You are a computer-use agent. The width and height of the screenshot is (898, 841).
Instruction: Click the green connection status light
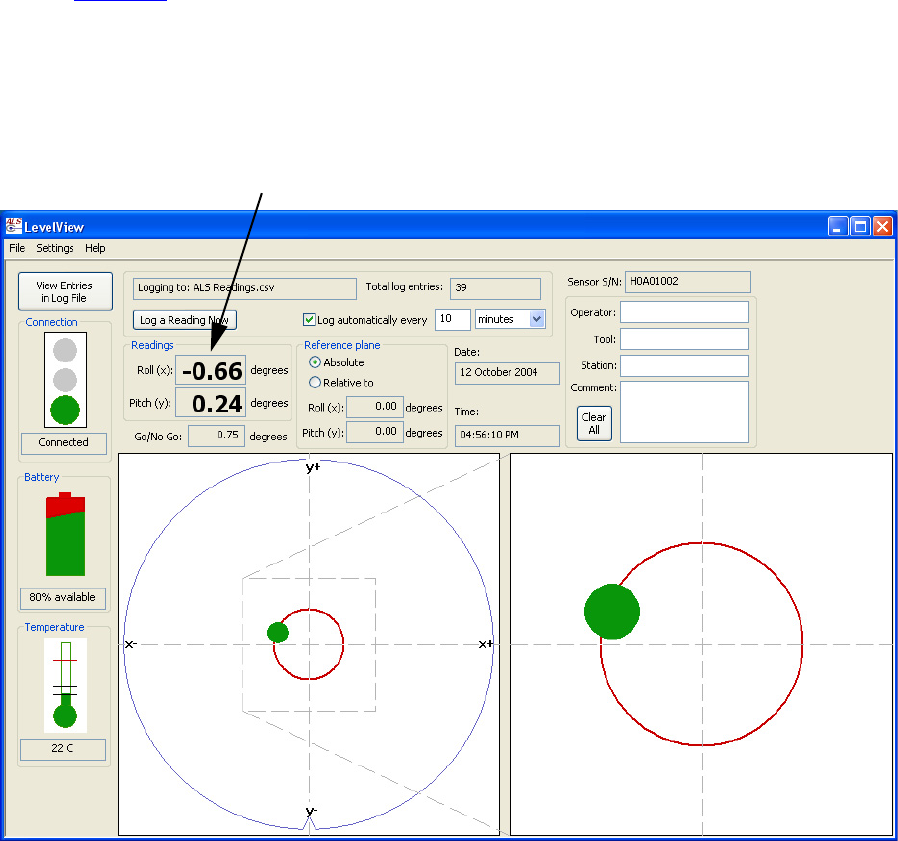[x=65, y=410]
